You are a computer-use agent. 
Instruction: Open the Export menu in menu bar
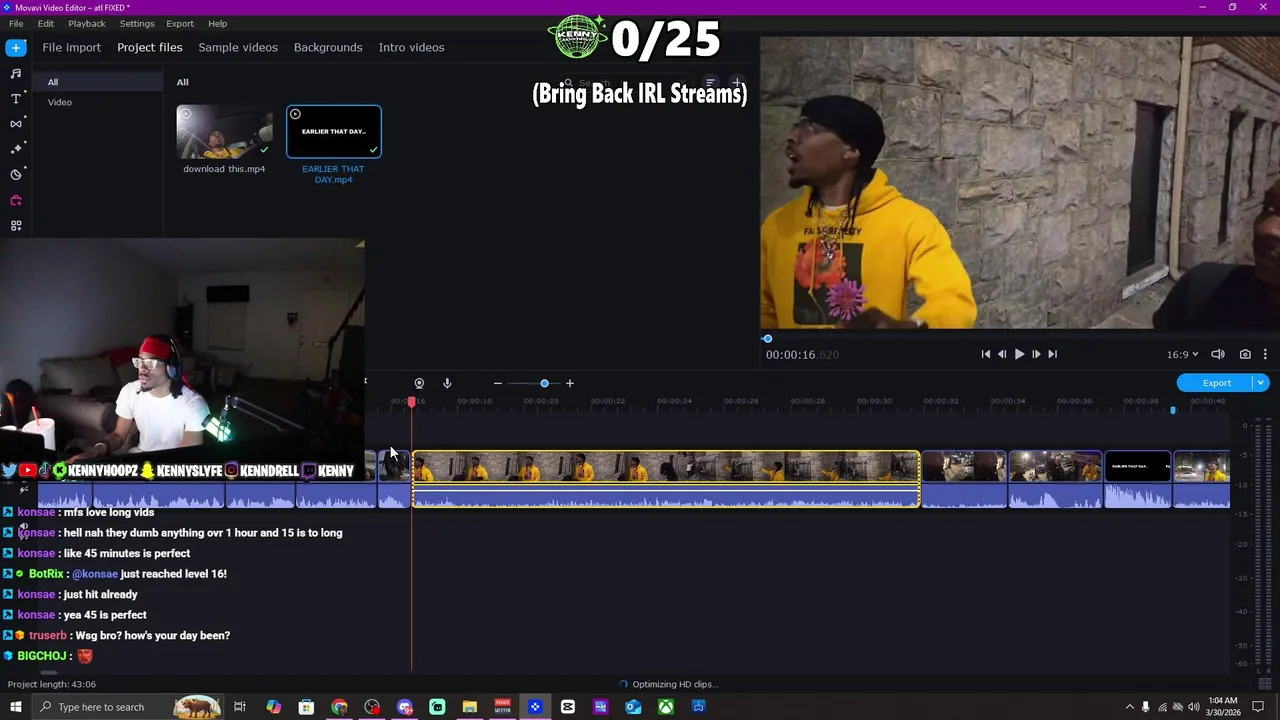[180, 23]
